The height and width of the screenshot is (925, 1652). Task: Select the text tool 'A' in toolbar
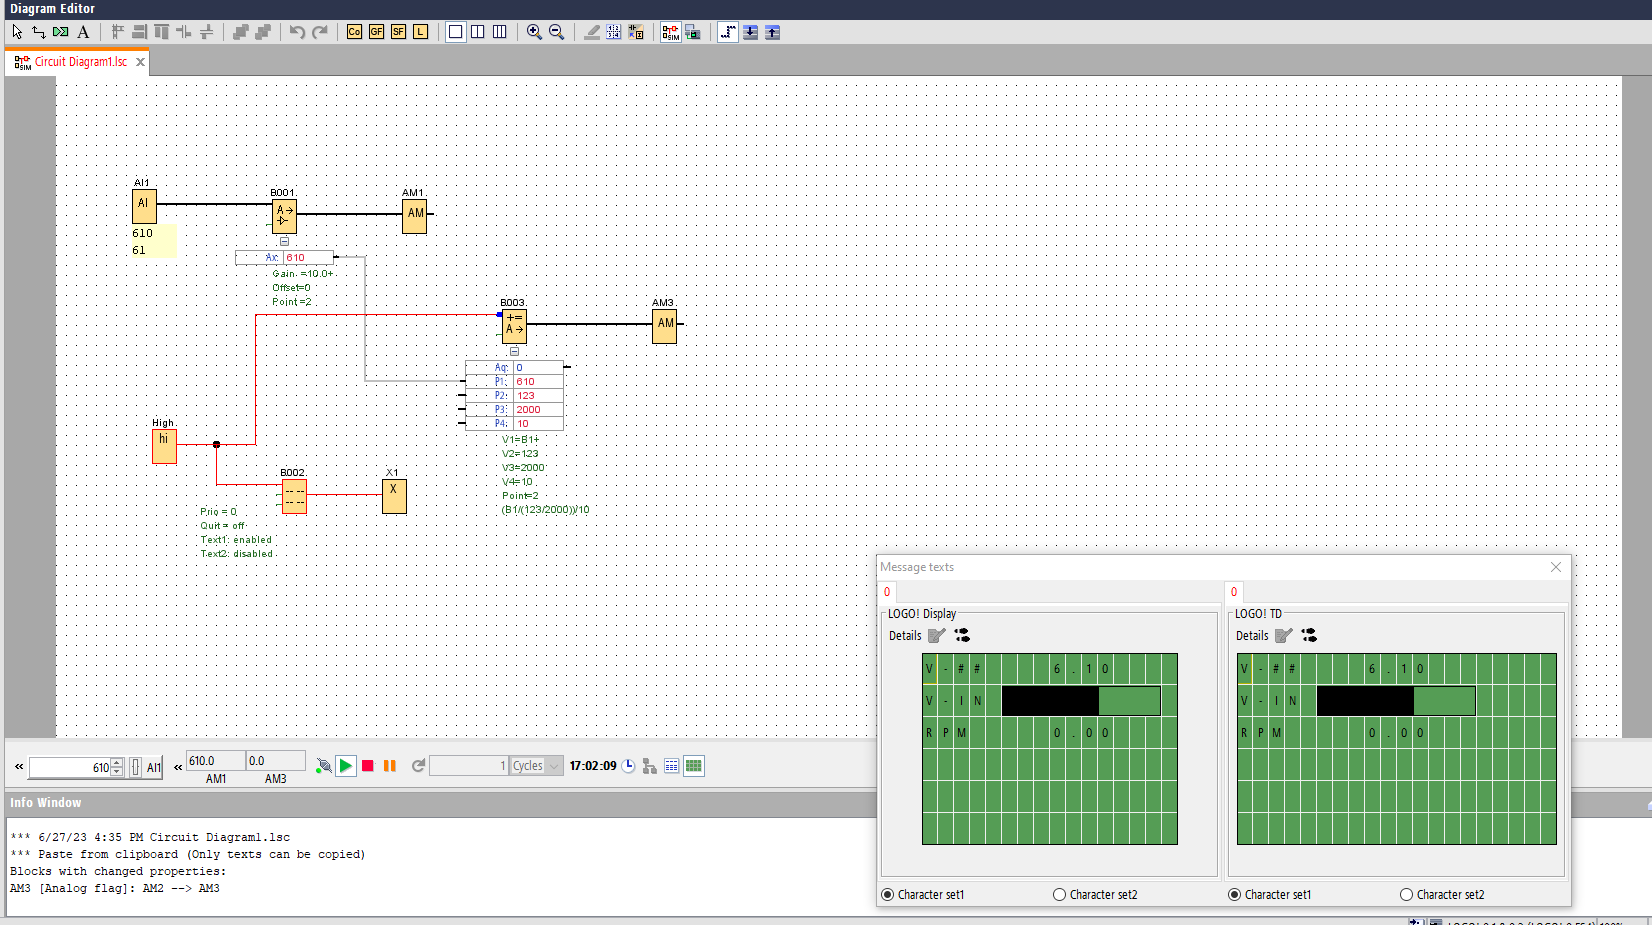[83, 32]
